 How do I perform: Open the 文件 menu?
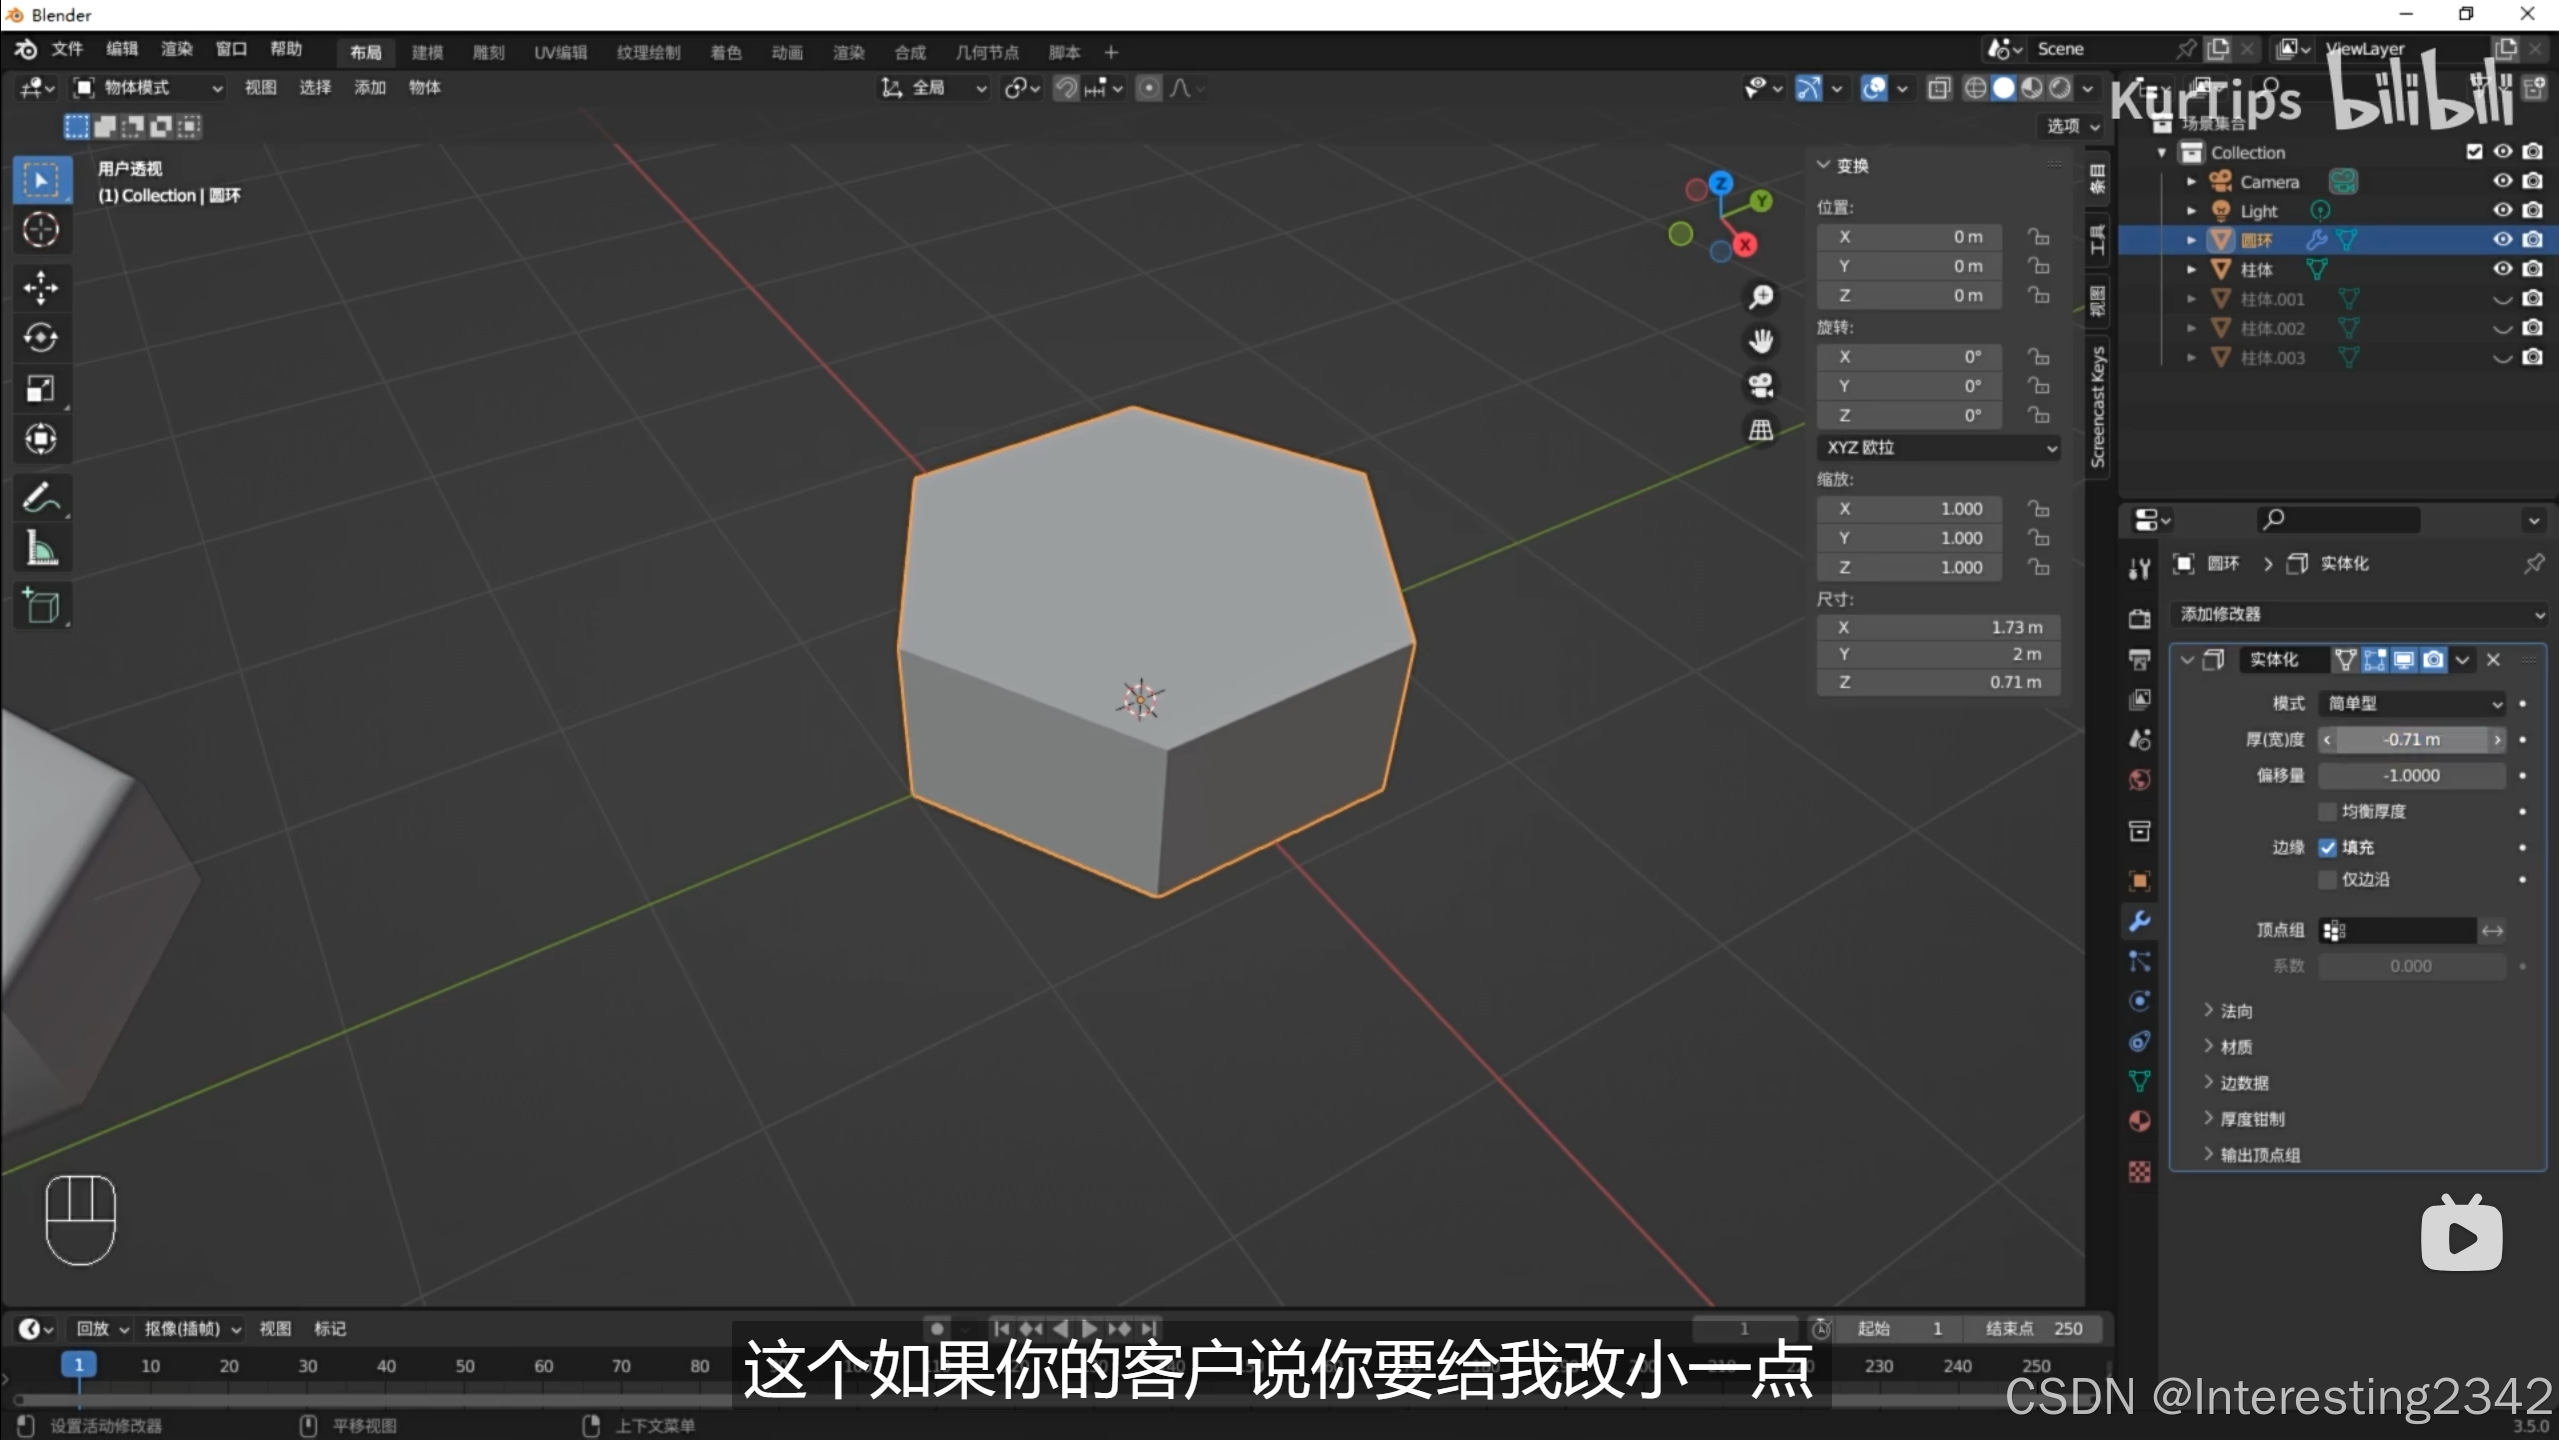(x=67, y=49)
